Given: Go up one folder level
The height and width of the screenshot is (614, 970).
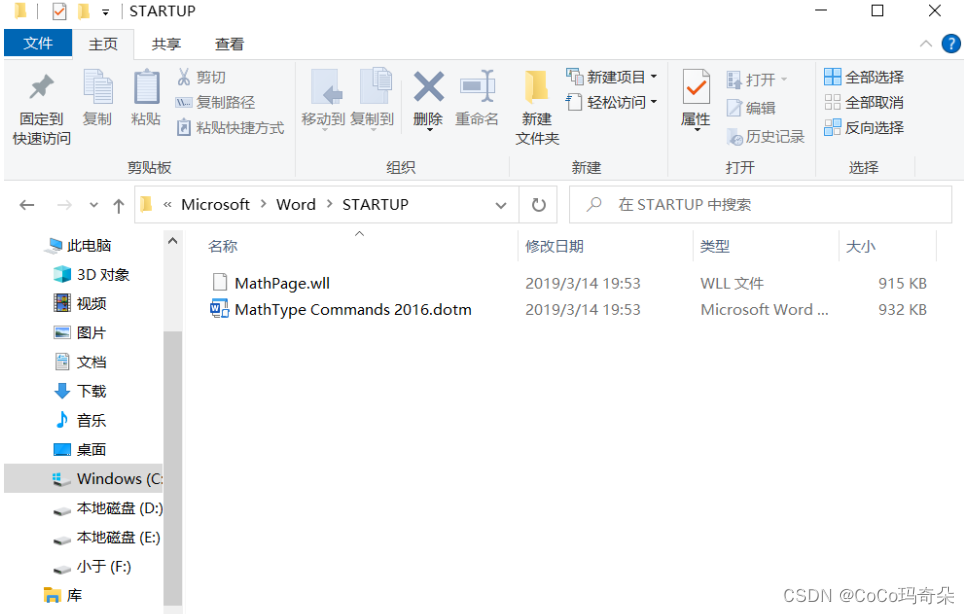Looking at the screenshot, I should point(119,205).
